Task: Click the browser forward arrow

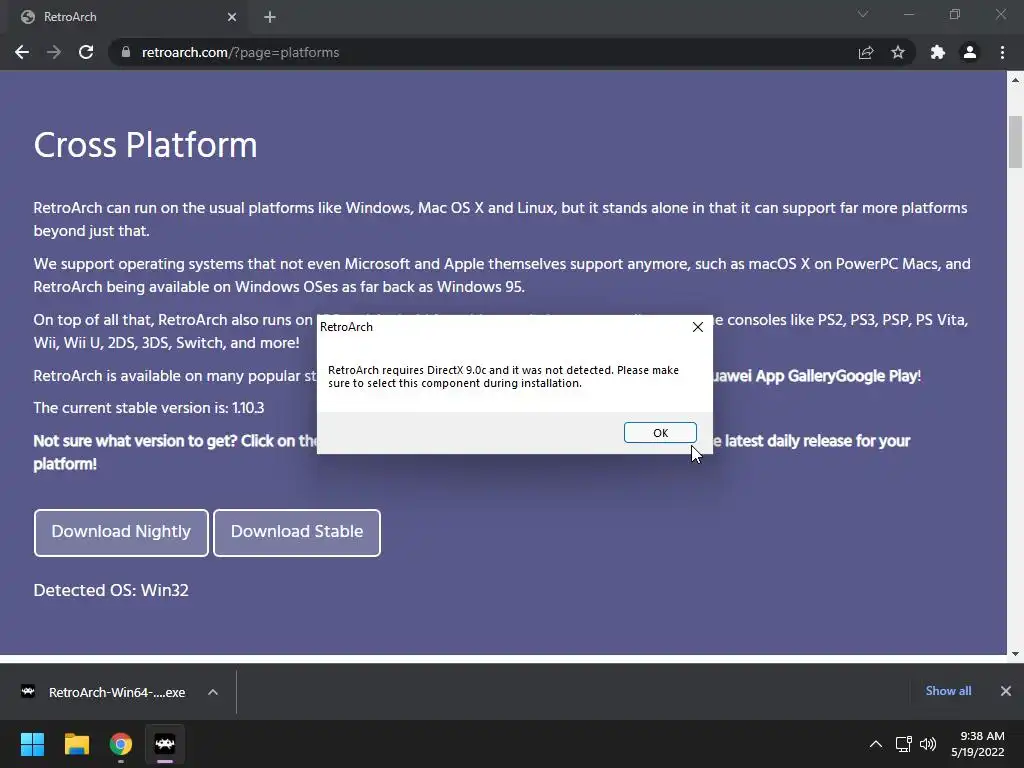Action: tap(54, 52)
